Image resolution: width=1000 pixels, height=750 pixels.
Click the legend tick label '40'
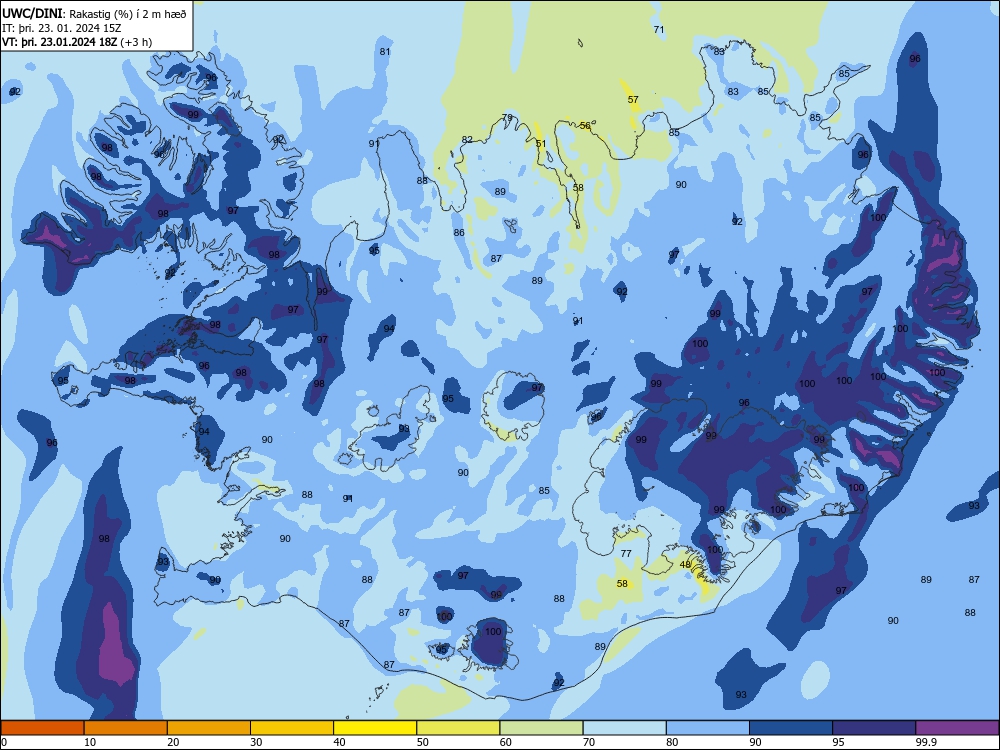[339, 742]
